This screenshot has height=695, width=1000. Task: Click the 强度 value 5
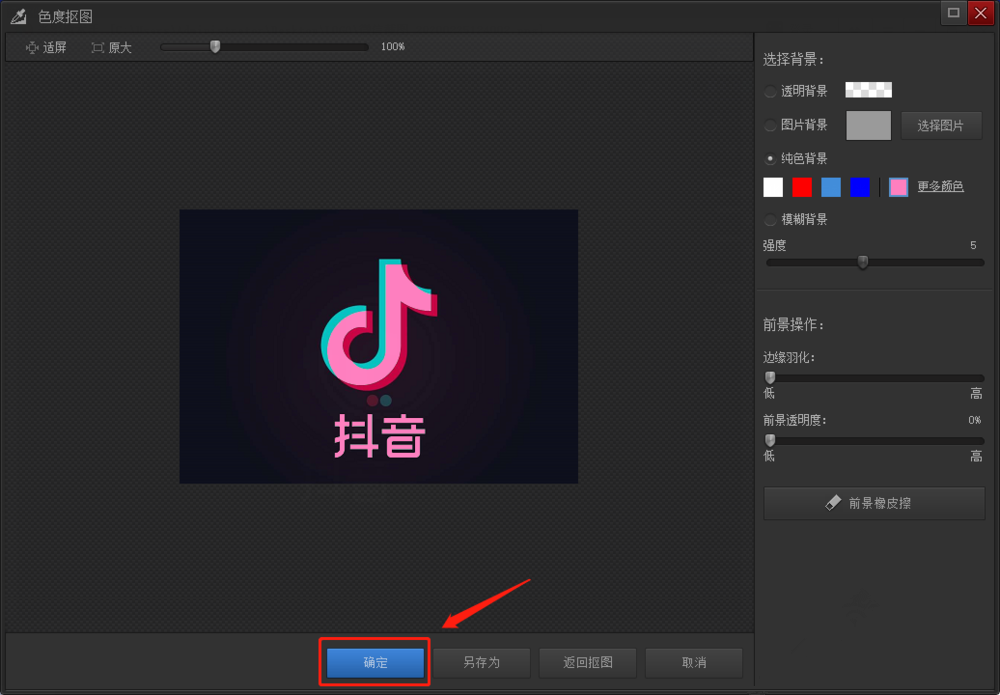coord(973,245)
